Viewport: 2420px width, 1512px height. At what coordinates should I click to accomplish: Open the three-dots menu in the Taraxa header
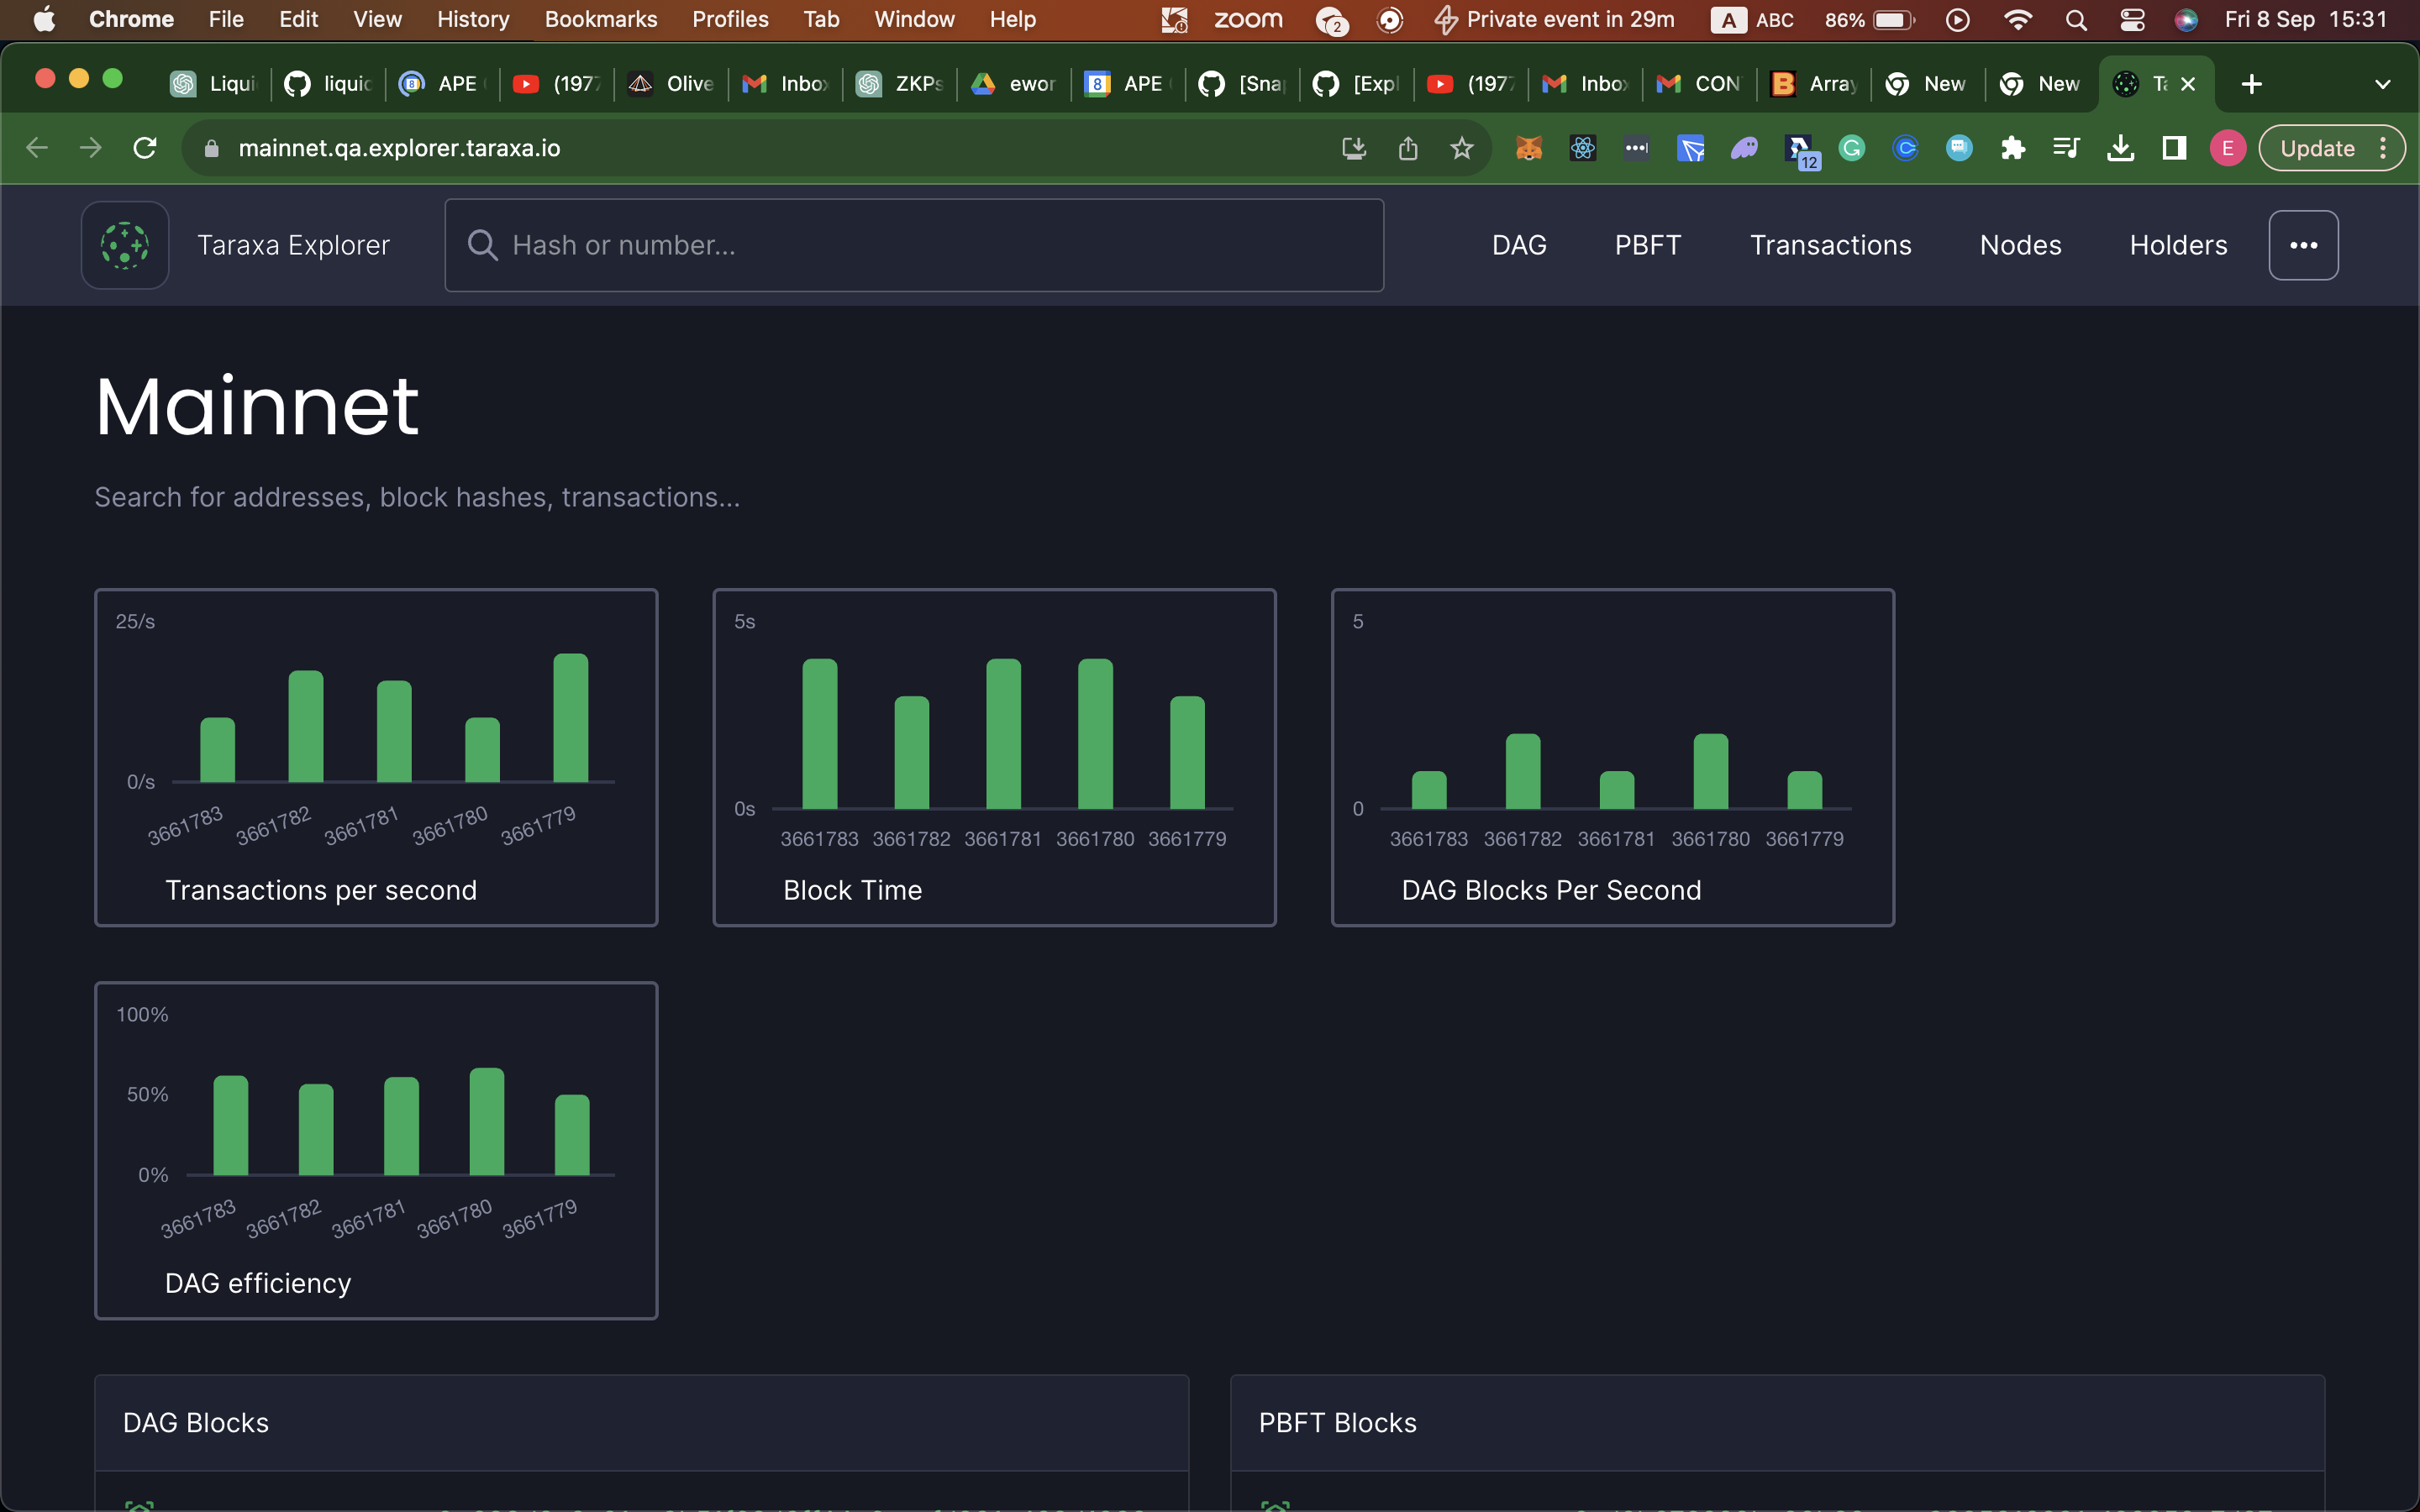point(2303,245)
